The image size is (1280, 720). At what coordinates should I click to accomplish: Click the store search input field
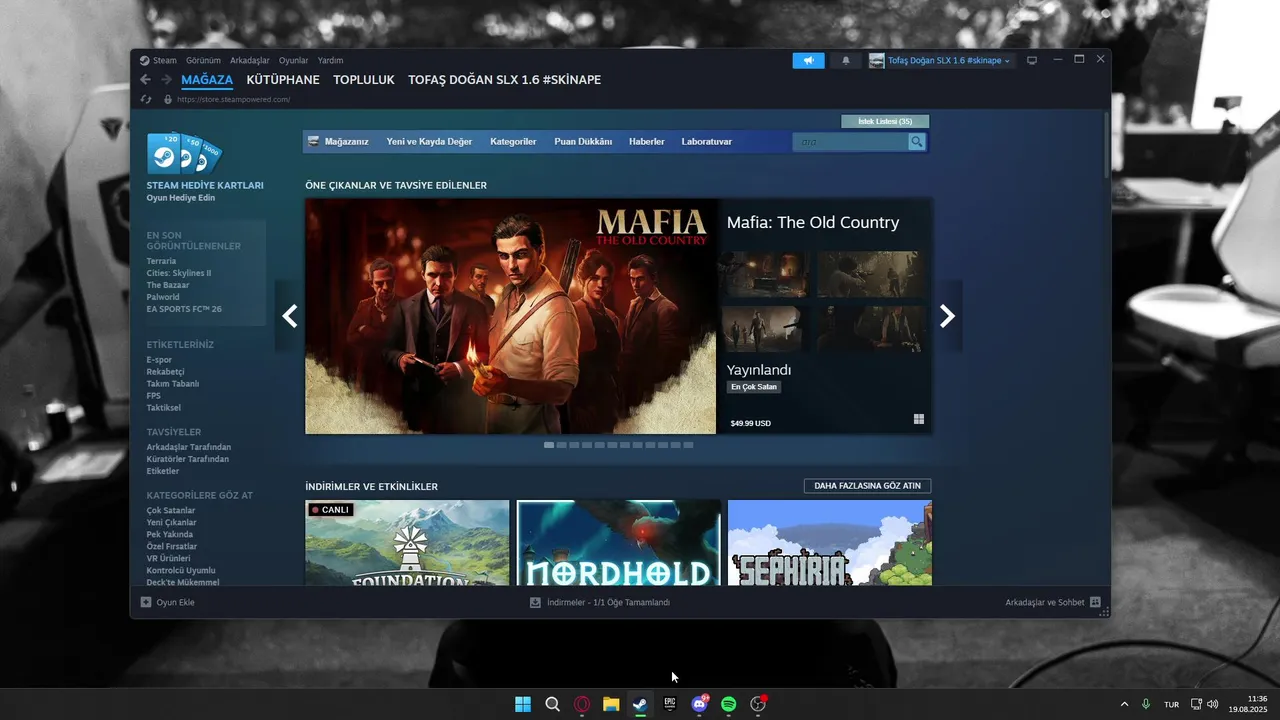[850, 142]
